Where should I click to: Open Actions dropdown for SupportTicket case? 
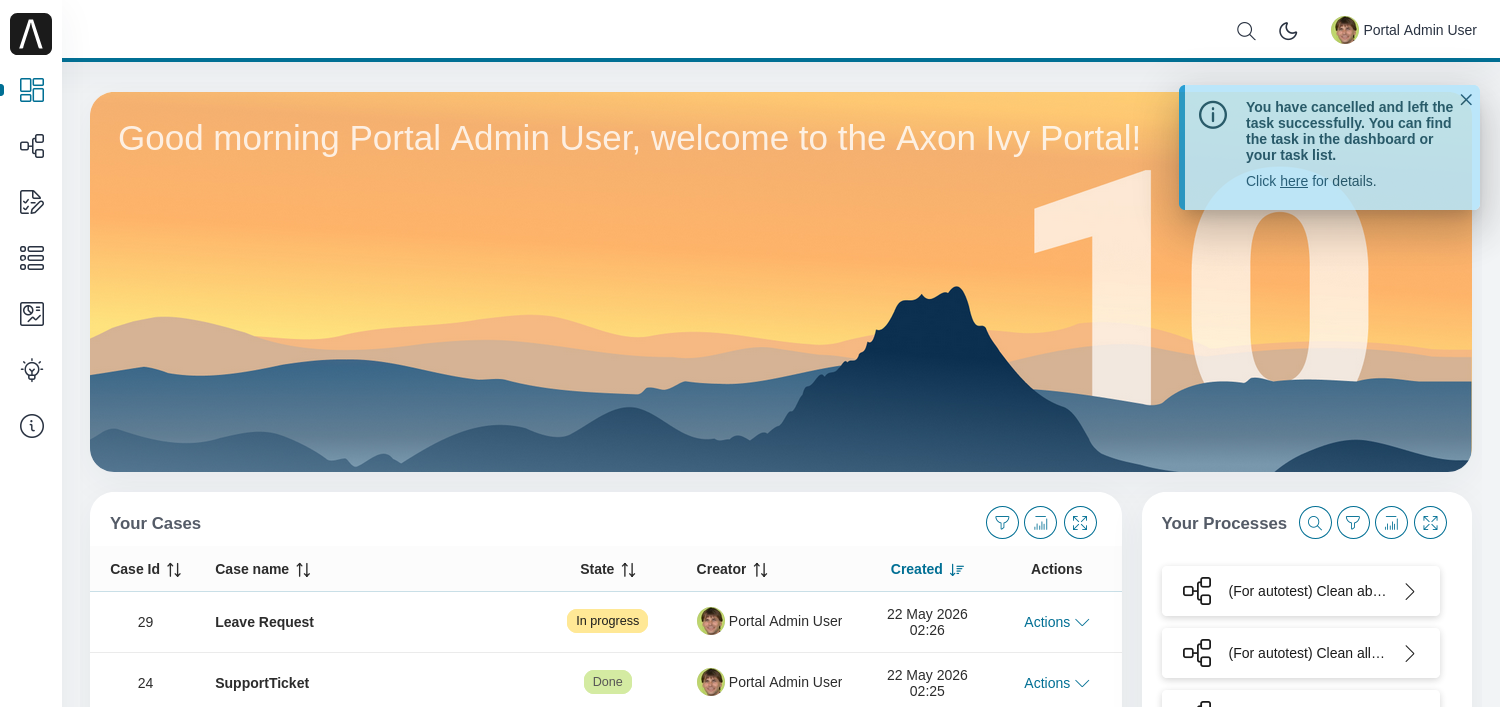[x=1056, y=683]
